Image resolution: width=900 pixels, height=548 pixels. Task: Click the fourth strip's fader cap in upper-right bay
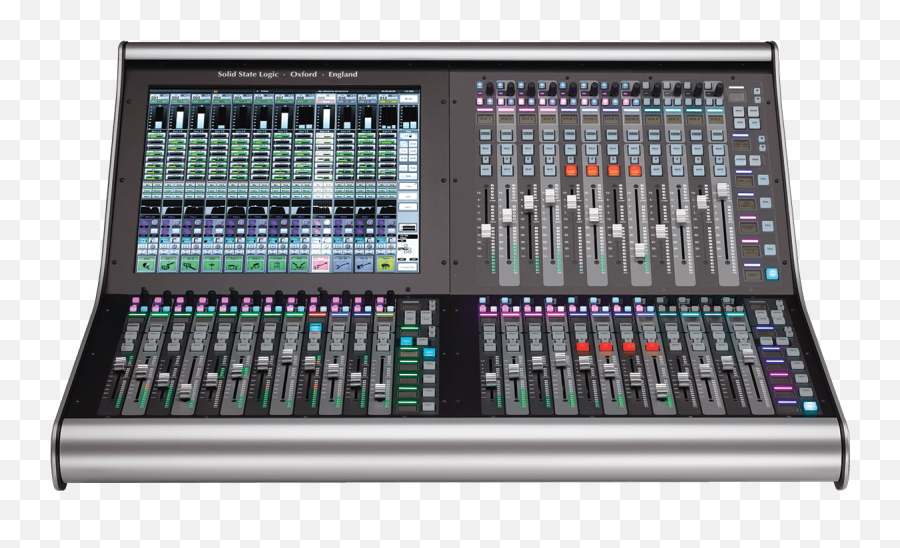coord(550,196)
